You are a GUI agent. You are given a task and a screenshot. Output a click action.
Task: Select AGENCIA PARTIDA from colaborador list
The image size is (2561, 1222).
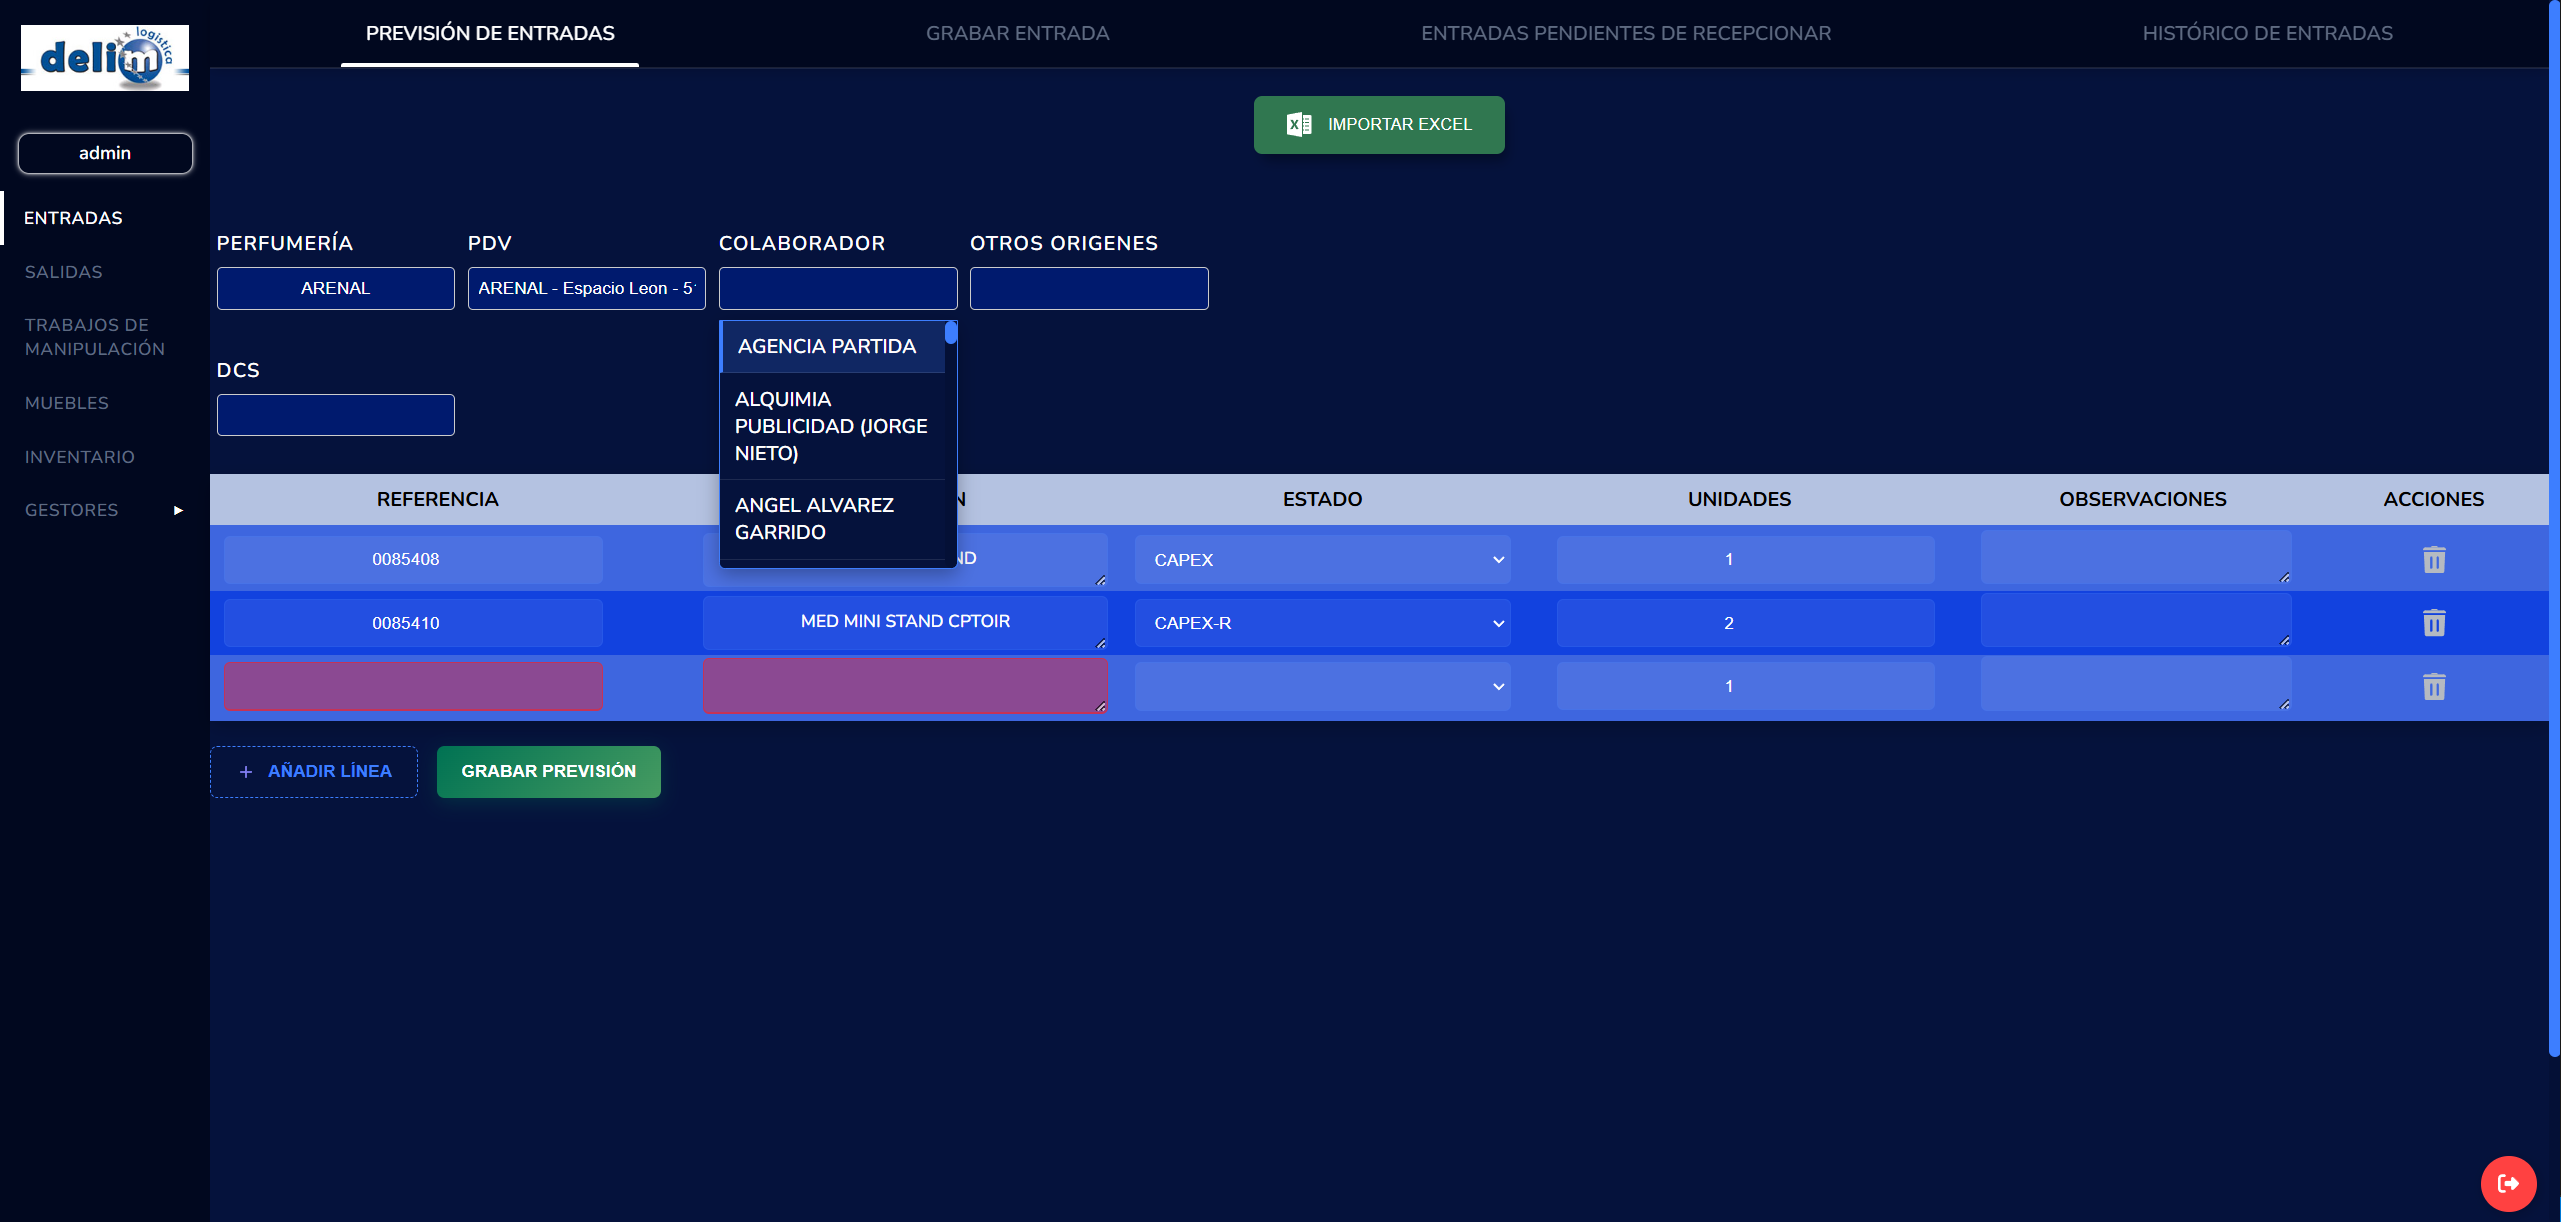(827, 347)
